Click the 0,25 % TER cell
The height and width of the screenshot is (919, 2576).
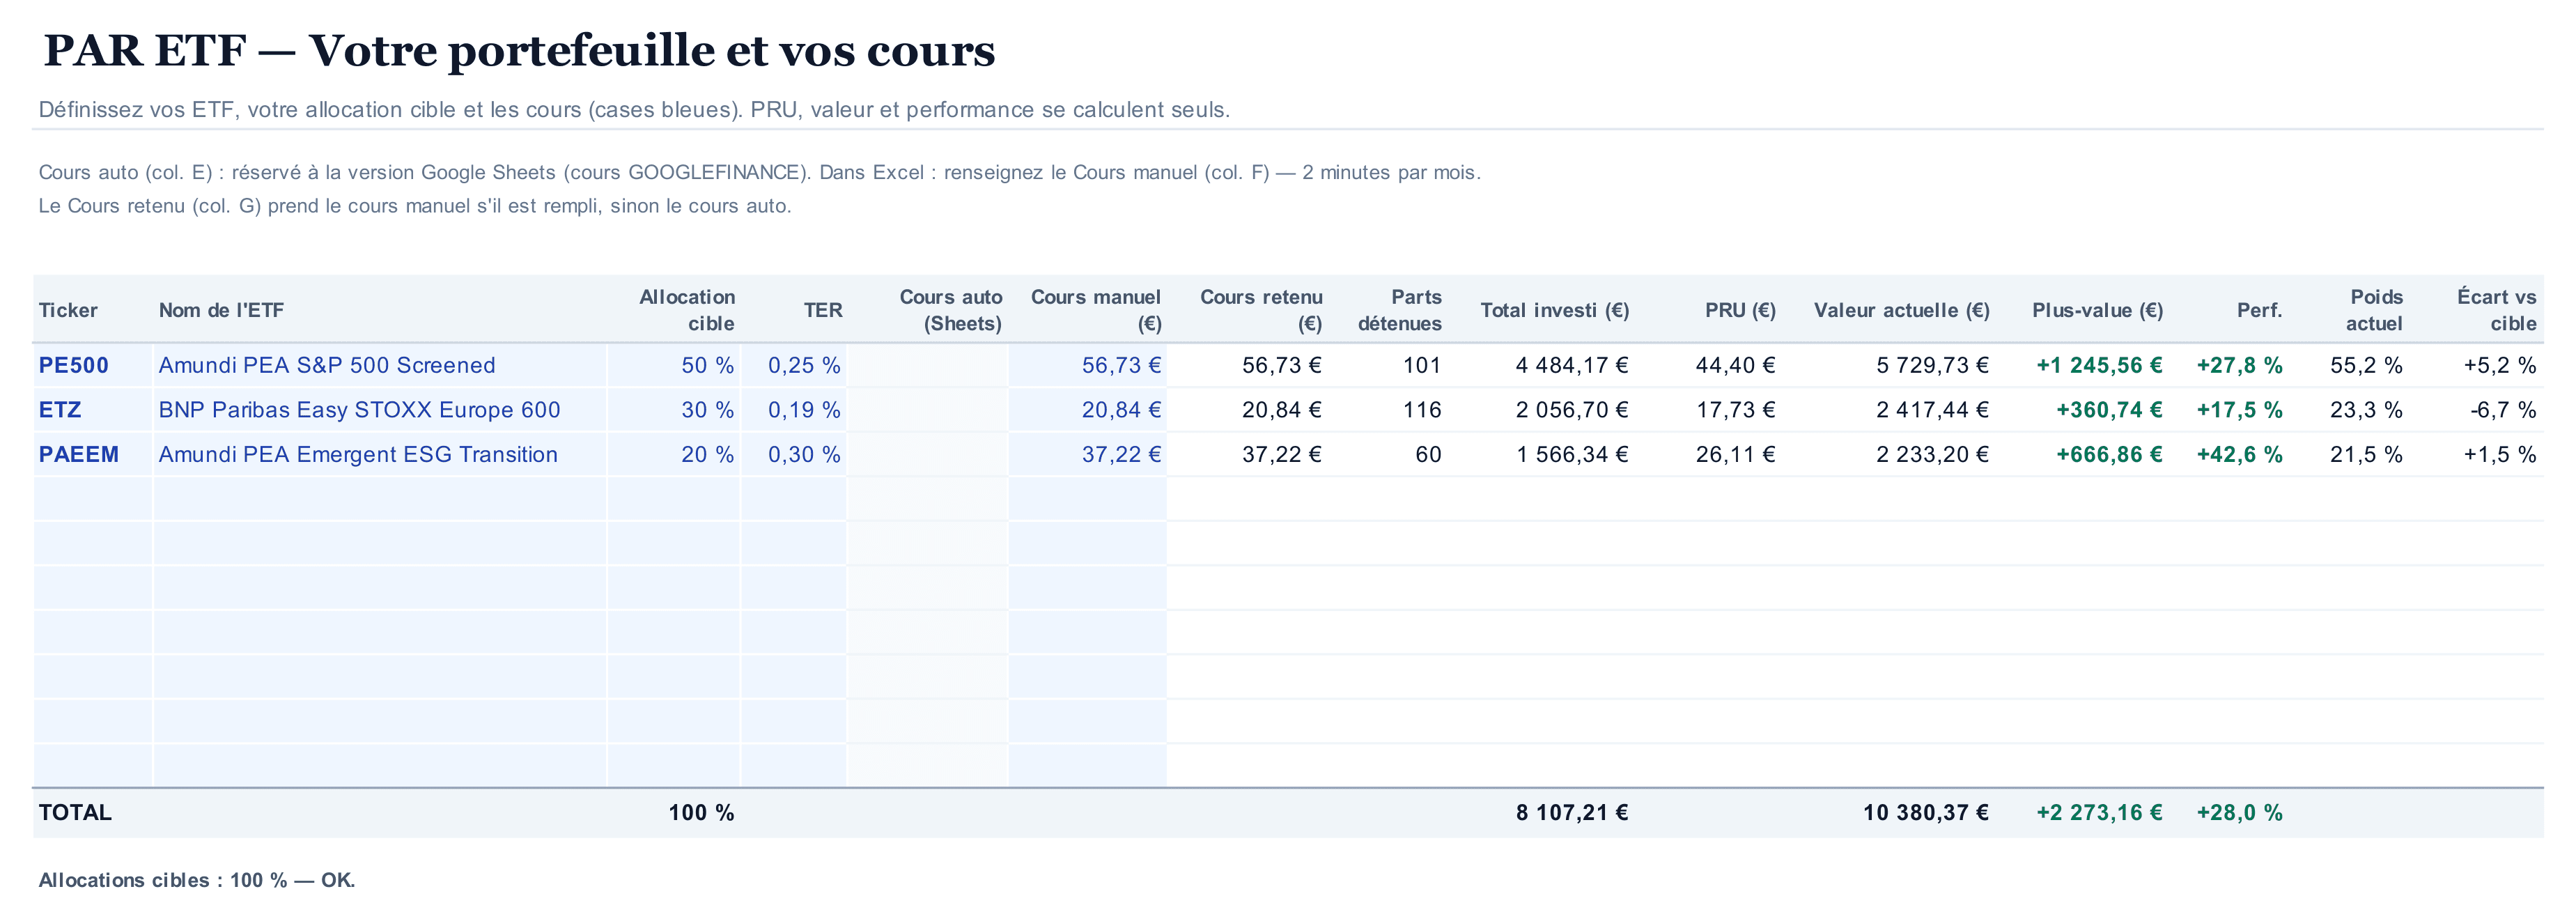pyautogui.click(x=794, y=365)
